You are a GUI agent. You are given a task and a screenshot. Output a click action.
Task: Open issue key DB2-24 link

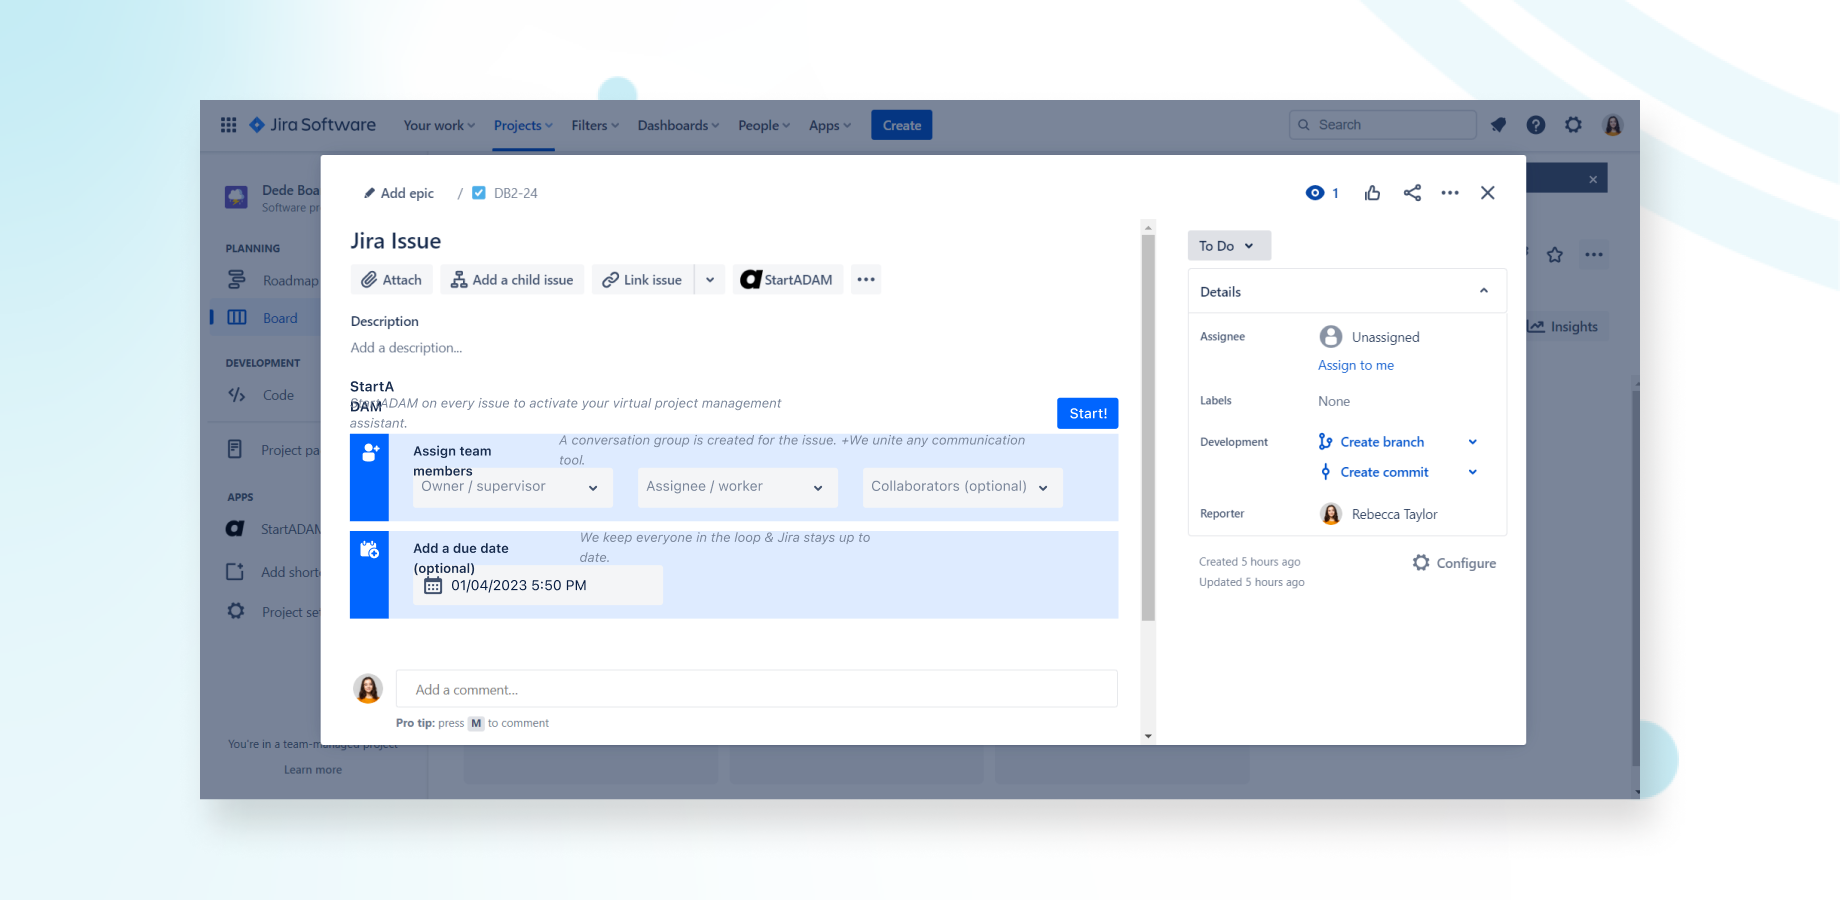(516, 193)
